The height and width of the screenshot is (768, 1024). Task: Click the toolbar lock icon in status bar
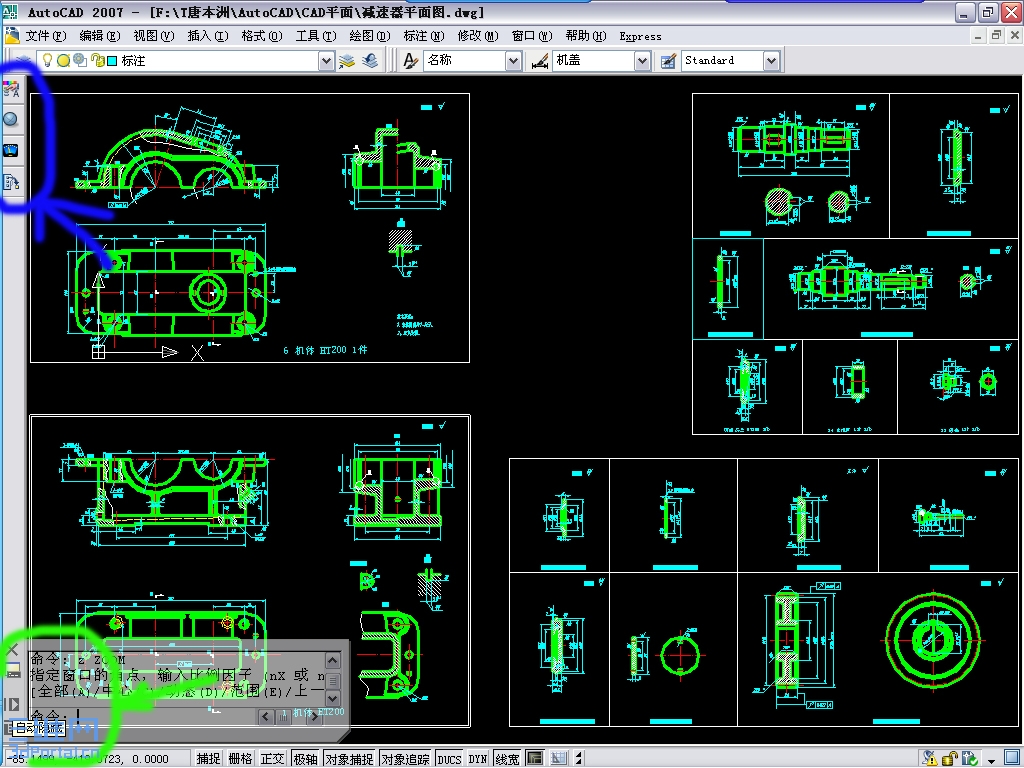point(949,759)
